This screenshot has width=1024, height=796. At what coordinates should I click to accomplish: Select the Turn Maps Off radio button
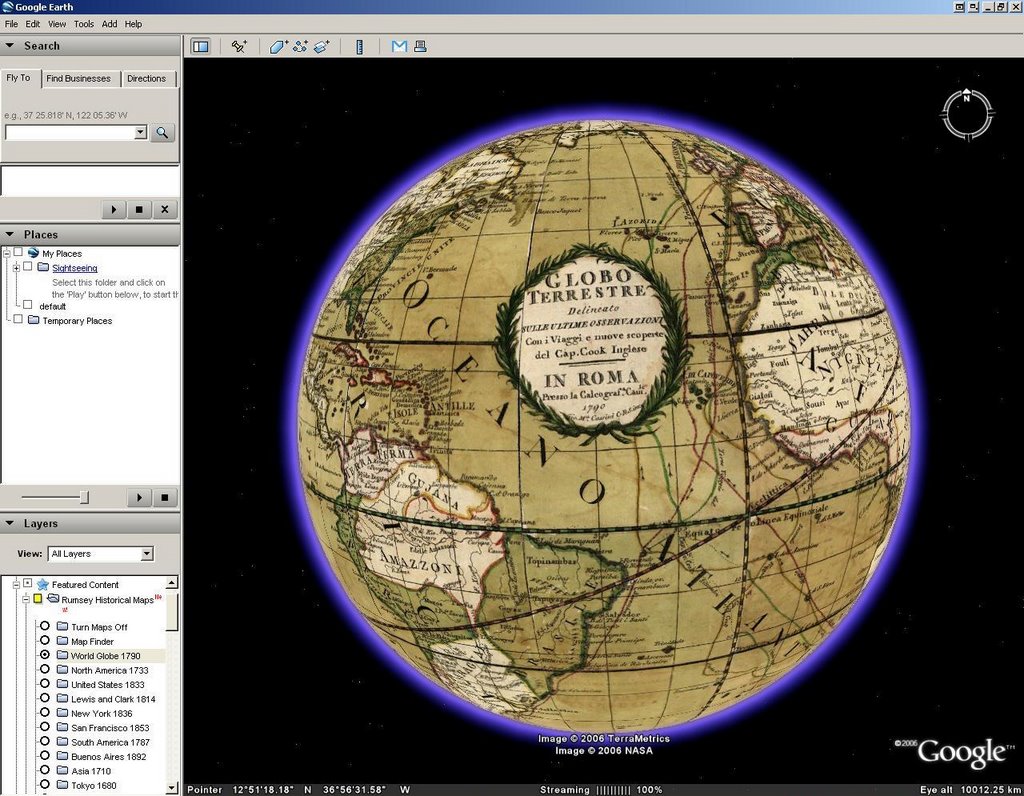pos(44,626)
